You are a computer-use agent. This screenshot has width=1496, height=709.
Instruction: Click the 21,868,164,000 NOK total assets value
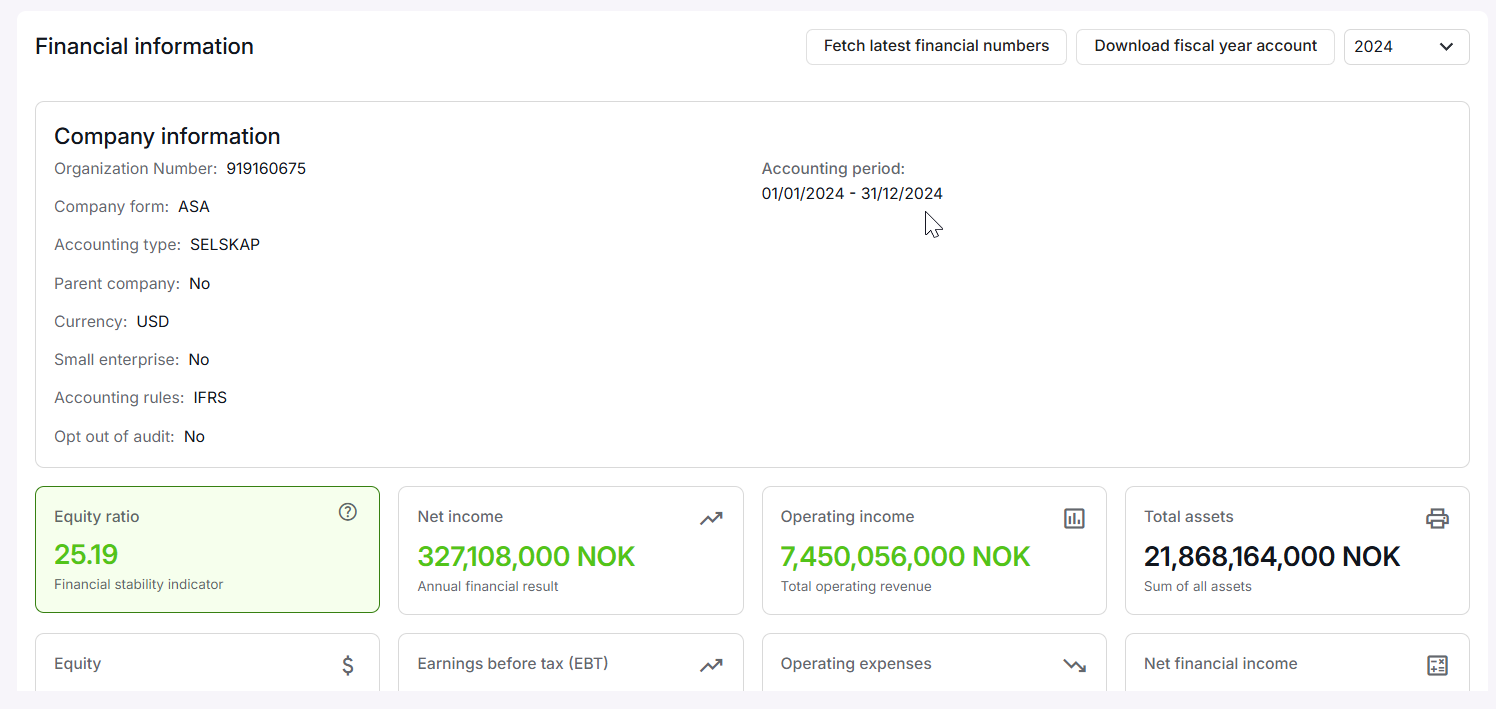(x=1272, y=556)
